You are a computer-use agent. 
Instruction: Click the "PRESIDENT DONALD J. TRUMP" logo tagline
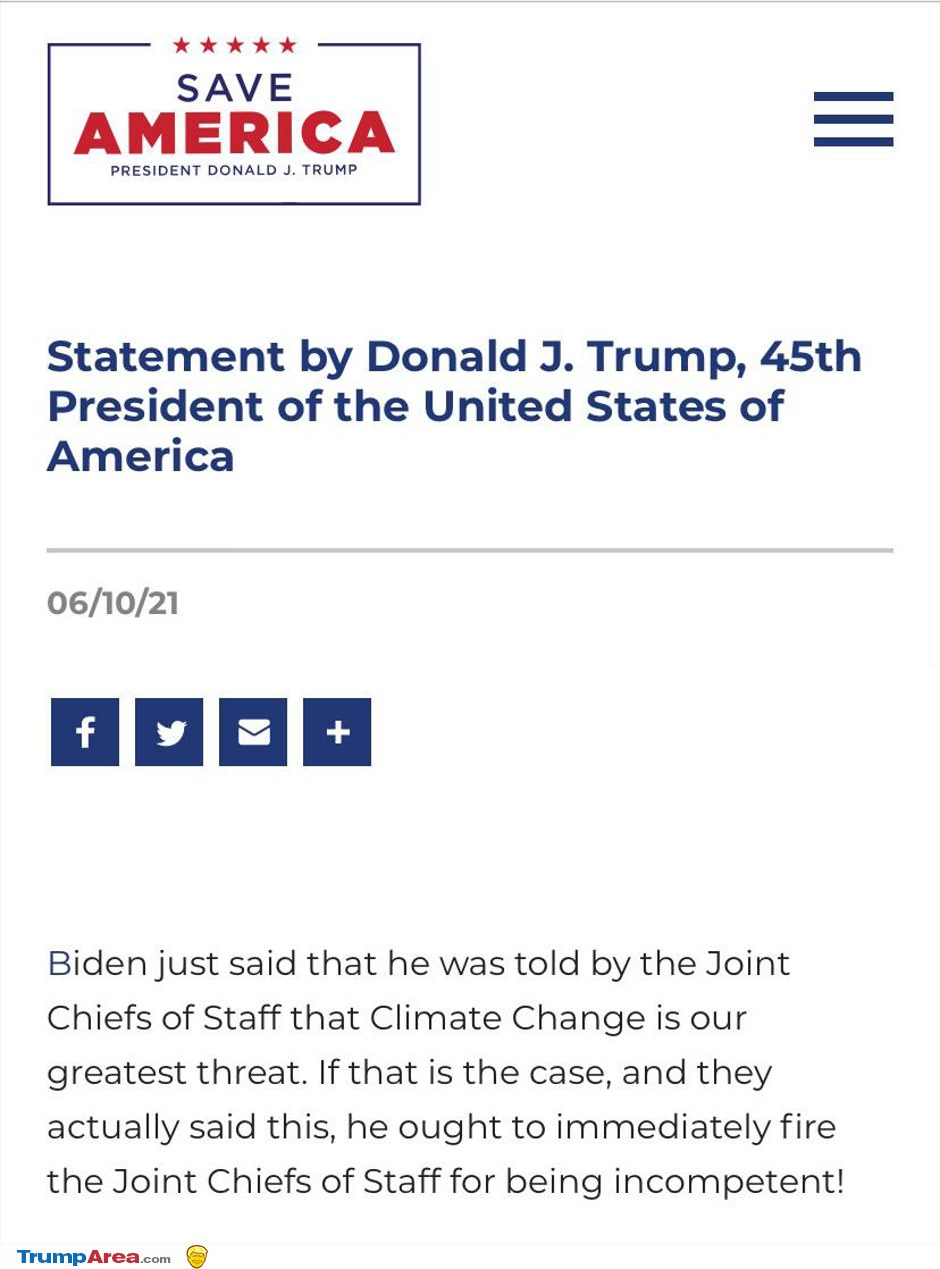(234, 170)
